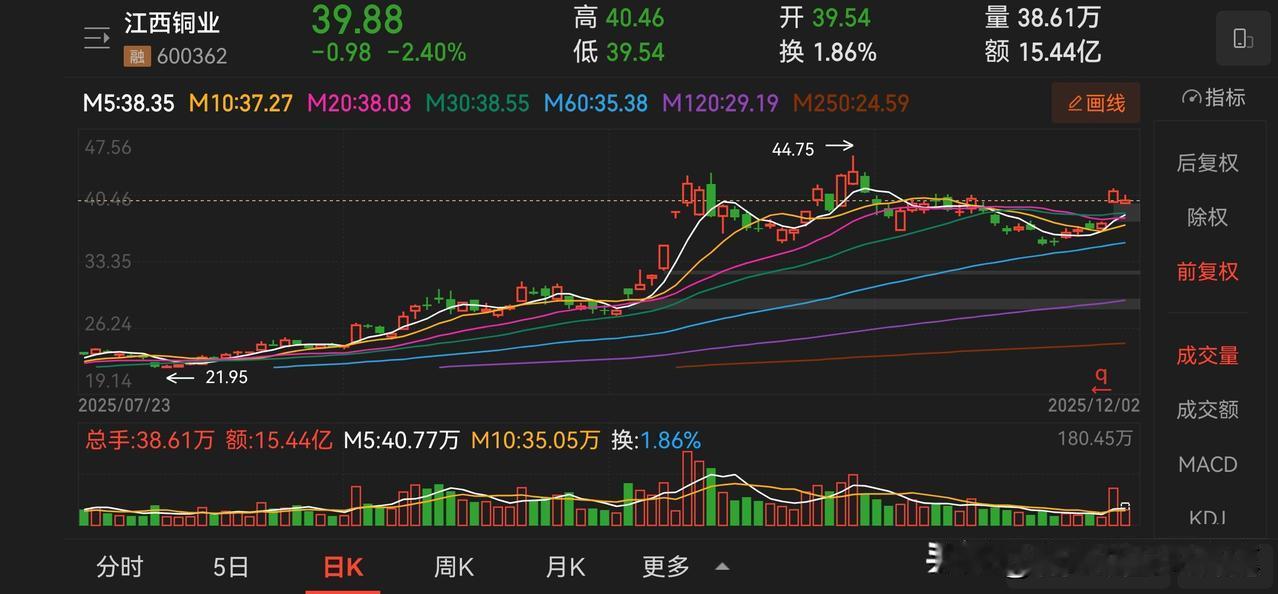Click stock name 江西铜业
Screen dimensions: 1278x594
tap(172, 23)
